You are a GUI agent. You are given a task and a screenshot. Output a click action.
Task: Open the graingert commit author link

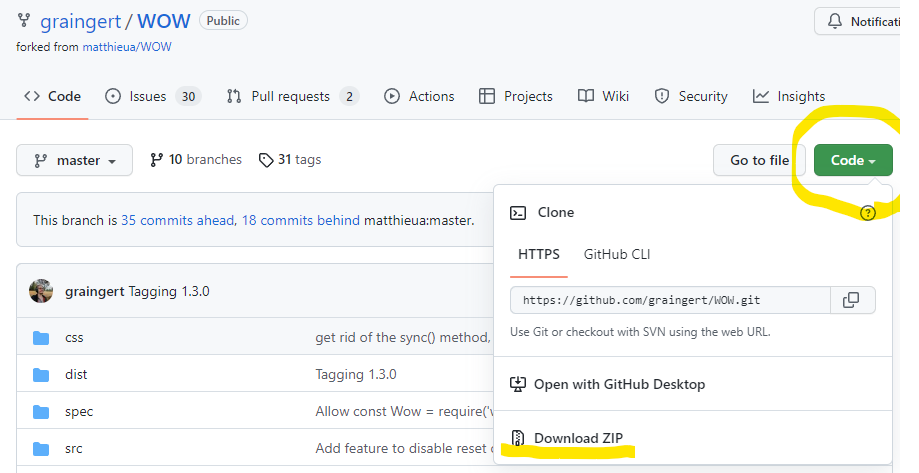[94, 291]
